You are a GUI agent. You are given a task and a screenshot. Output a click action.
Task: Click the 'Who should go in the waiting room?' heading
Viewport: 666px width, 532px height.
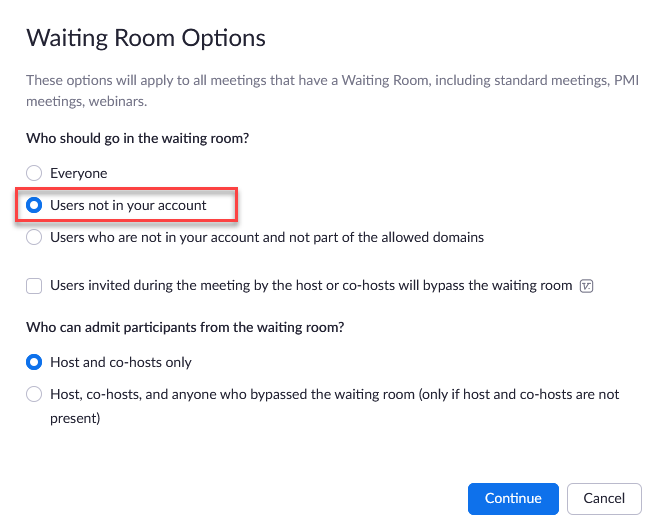138,138
